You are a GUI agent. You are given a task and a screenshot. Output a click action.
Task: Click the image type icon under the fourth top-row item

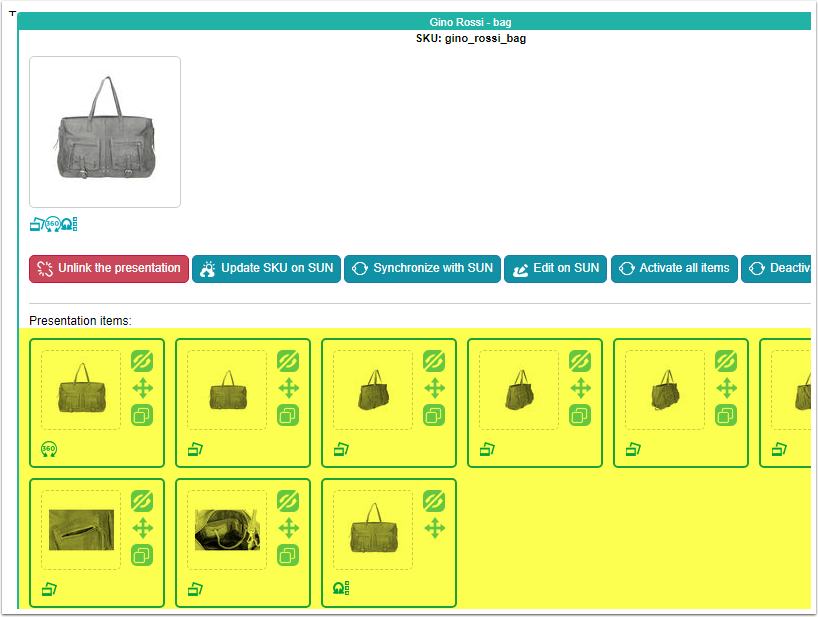[x=487, y=449]
